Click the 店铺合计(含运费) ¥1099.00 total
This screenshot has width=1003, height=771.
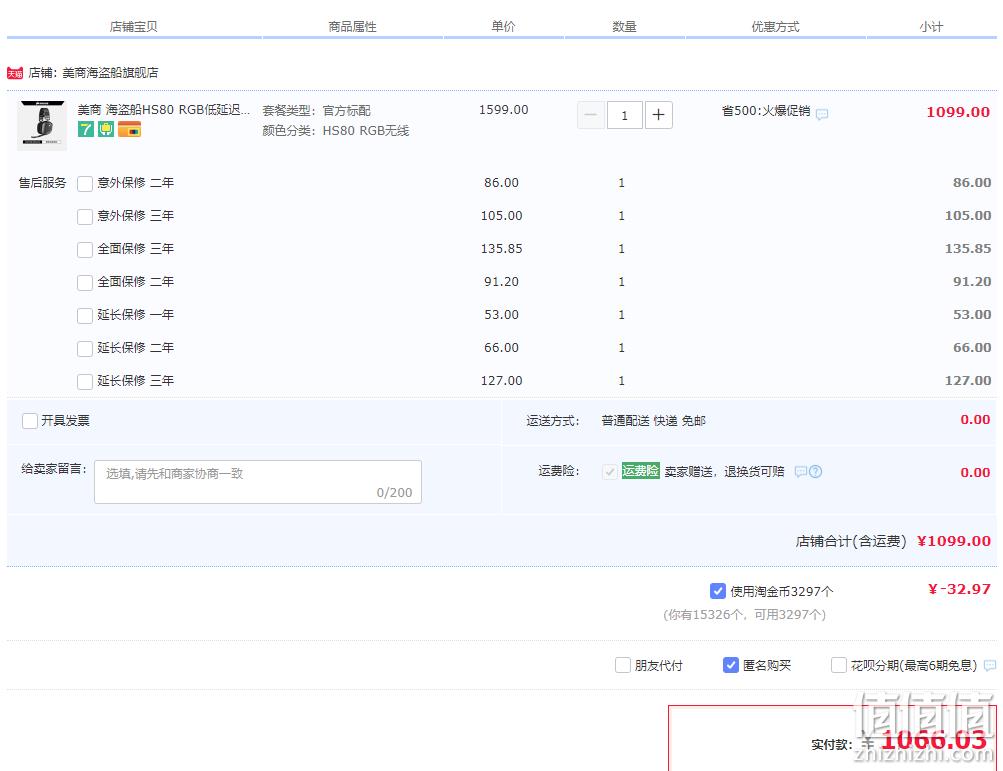893,541
